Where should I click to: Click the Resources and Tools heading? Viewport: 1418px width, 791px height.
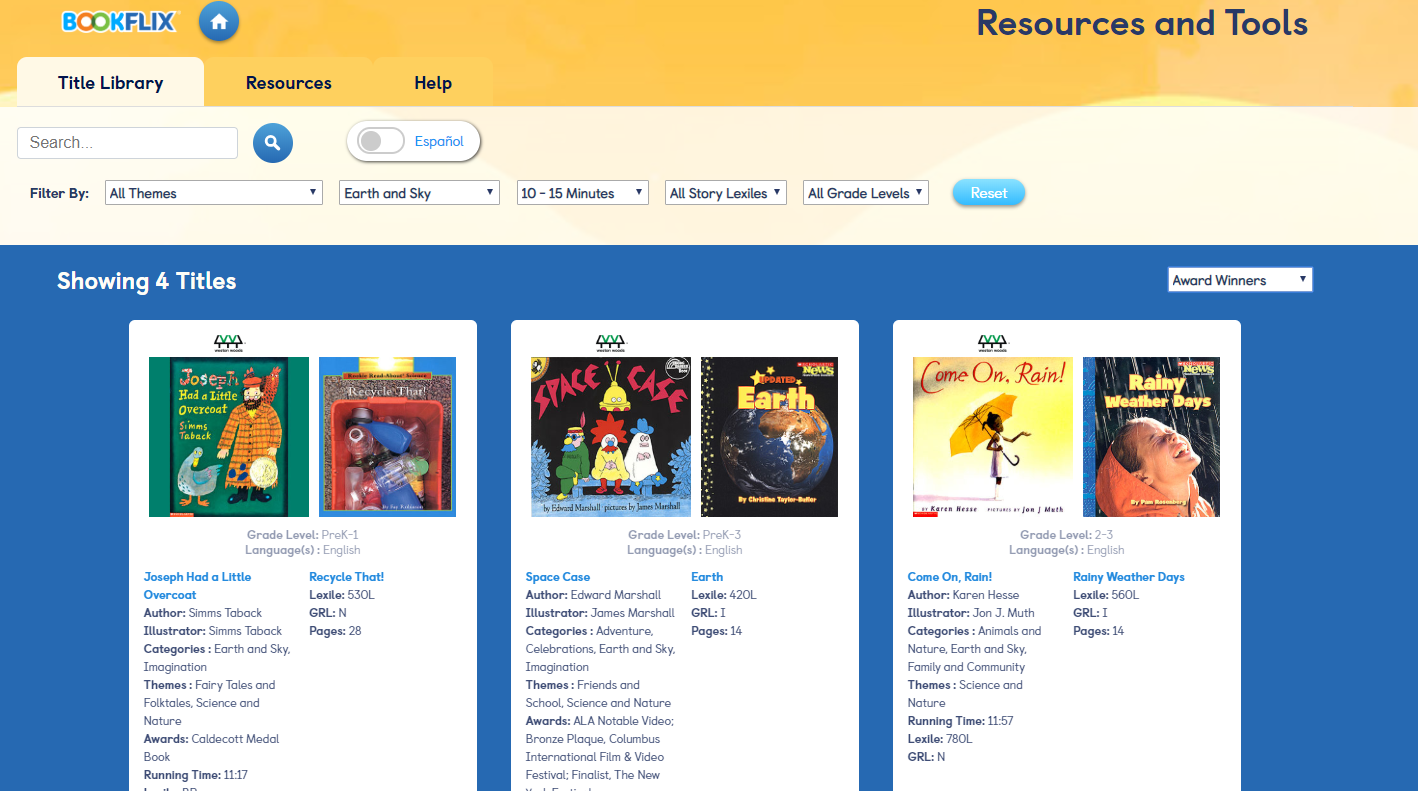(1142, 23)
